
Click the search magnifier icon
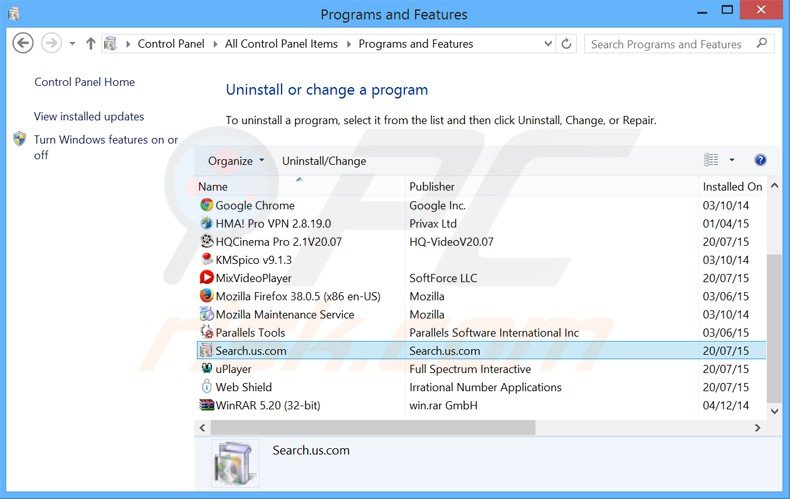pyautogui.click(x=762, y=43)
